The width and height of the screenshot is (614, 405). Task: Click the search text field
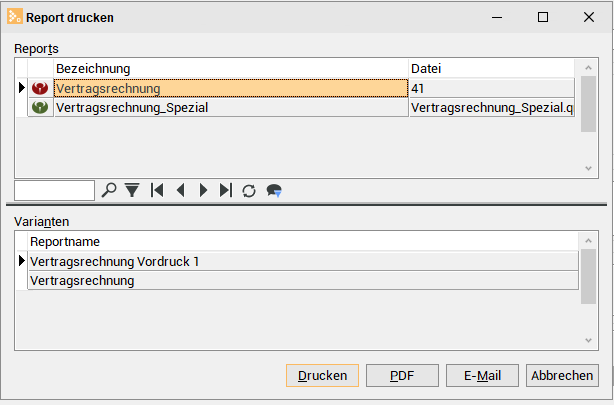(x=54, y=190)
